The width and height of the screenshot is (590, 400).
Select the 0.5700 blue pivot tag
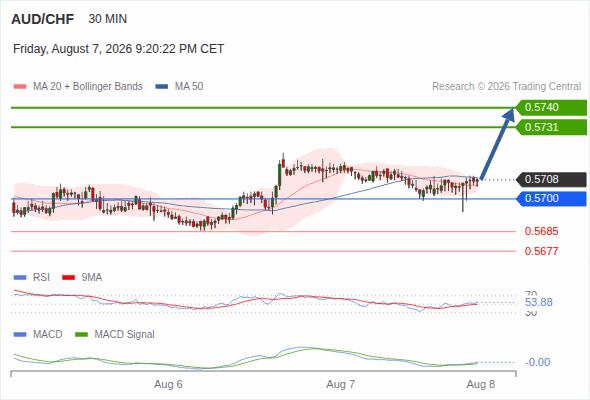(x=551, y=199)
